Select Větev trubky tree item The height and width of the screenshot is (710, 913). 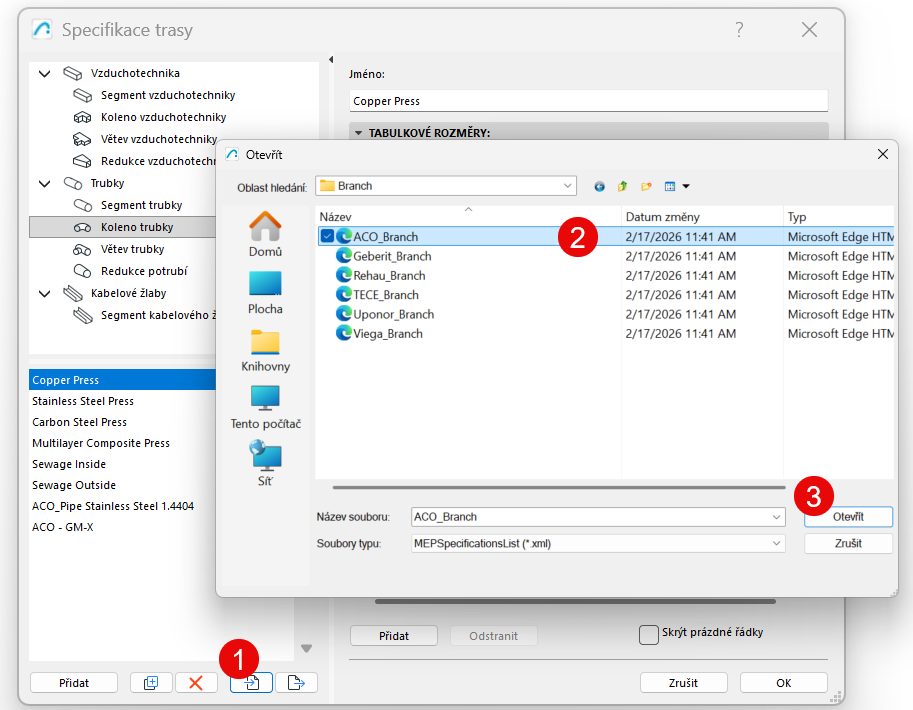[132, 249]
